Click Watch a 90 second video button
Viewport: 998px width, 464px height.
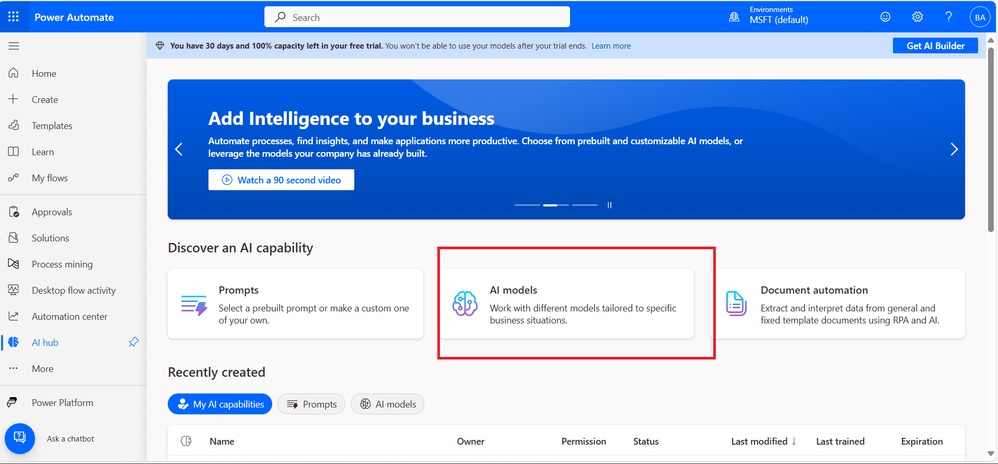pyautogui.click(x=281, y=179)
